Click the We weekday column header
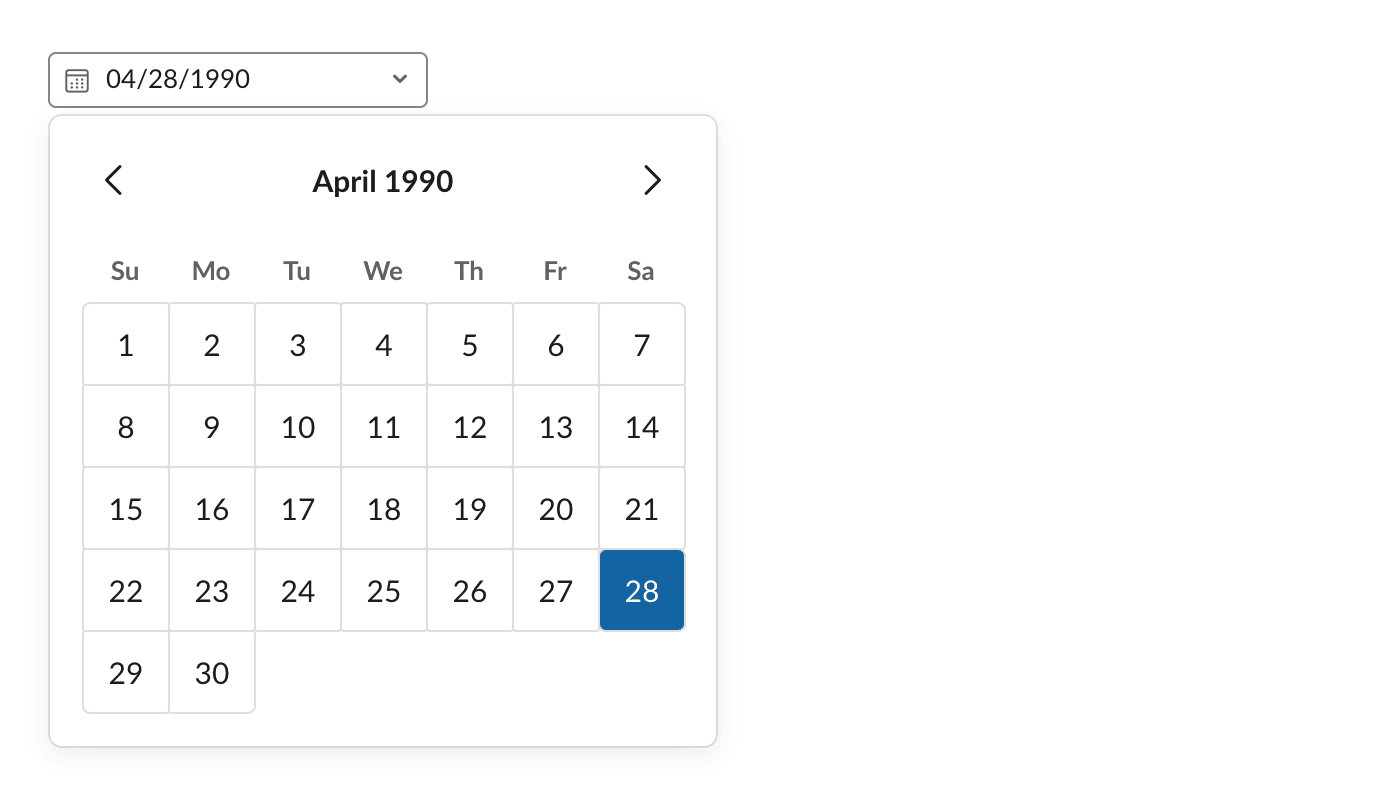The image size is (1380, 810). point(383,271)
